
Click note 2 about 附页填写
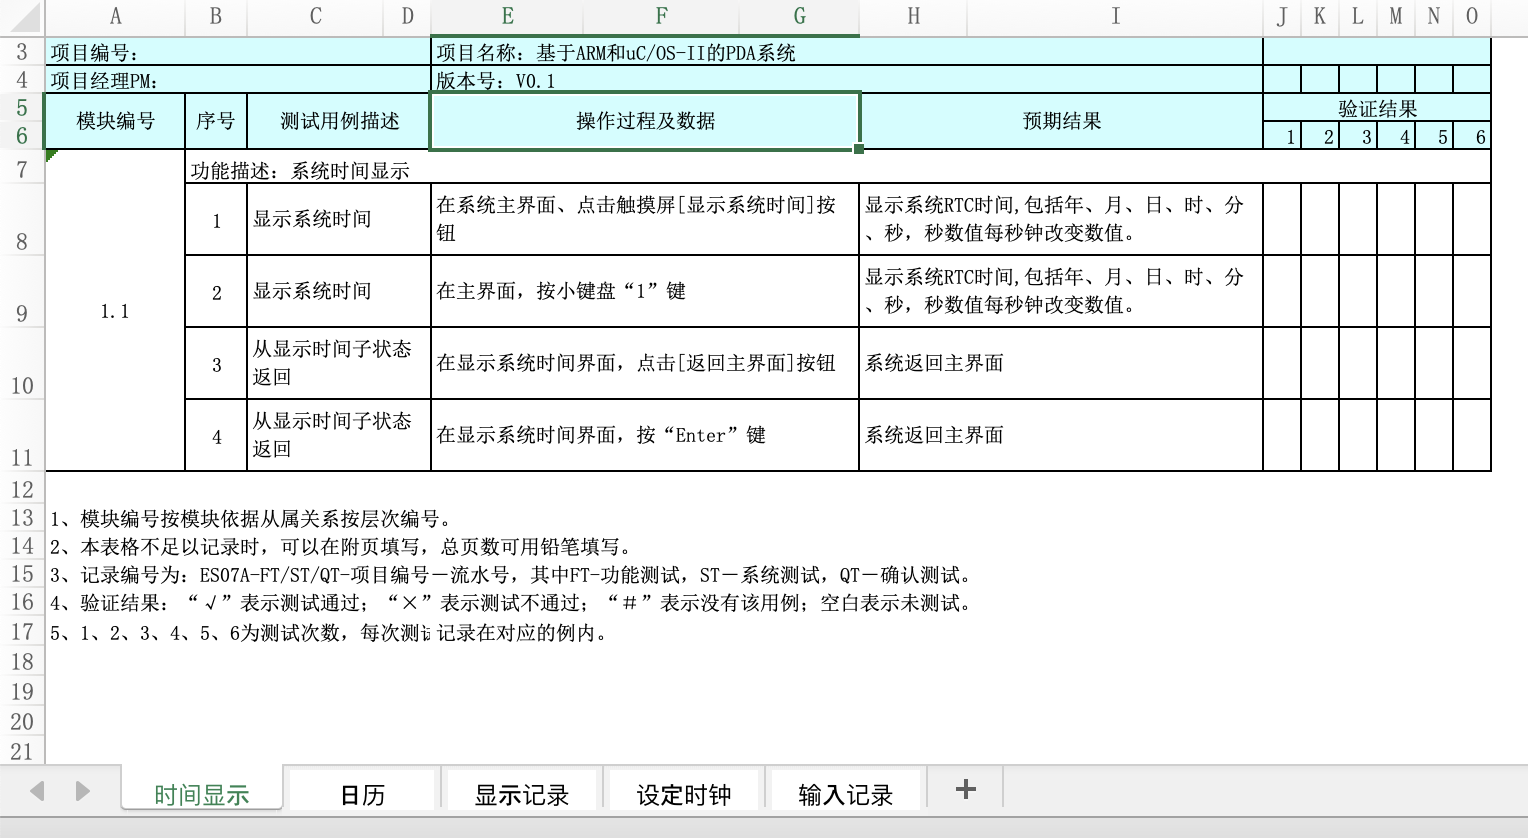click(x=341, y=547)
